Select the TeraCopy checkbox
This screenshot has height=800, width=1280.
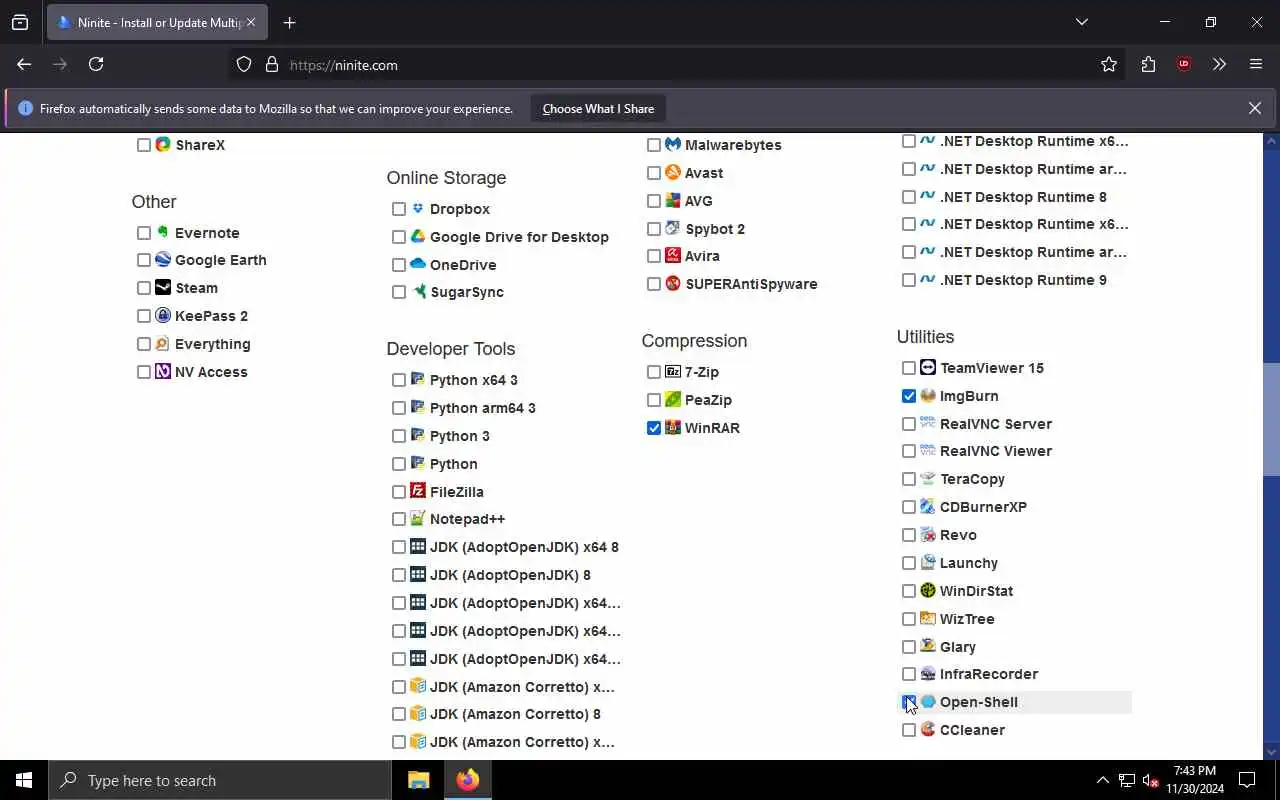909,479
